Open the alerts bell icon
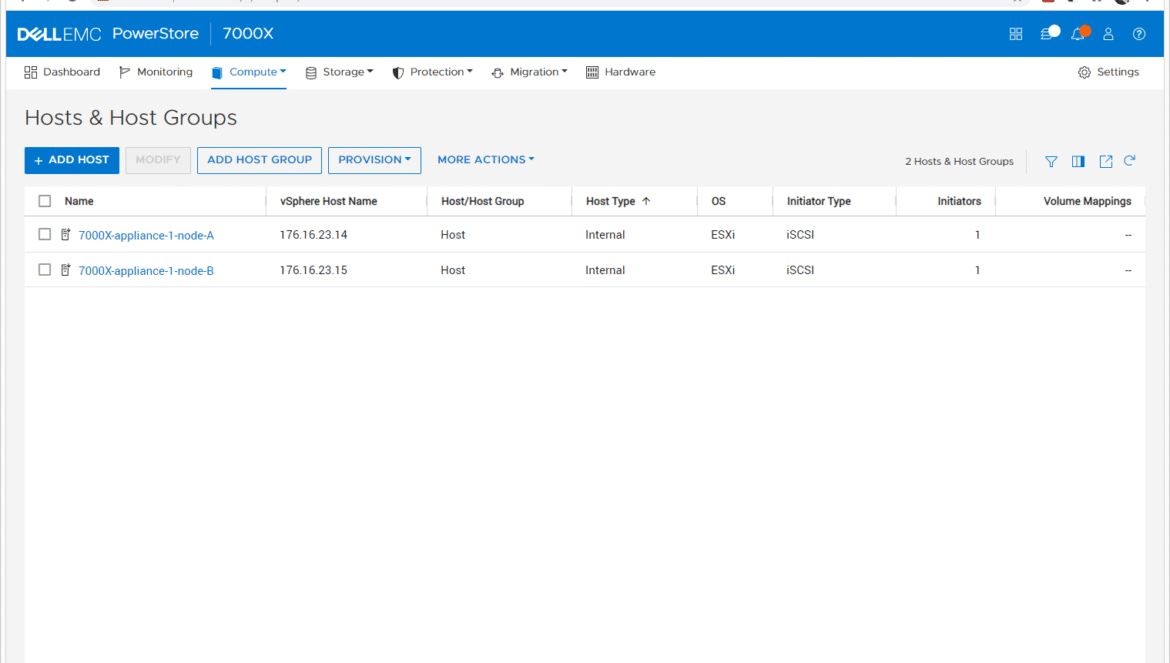 pos(1080,33)
